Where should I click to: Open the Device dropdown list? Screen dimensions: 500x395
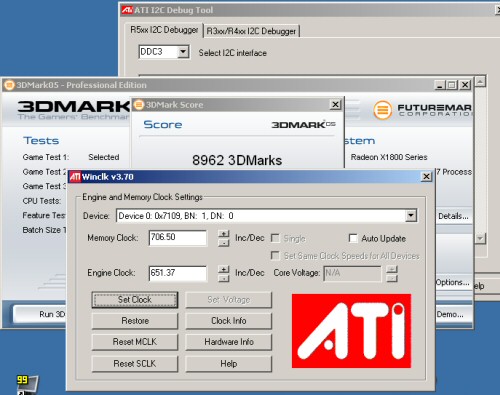pyautogui.click(x=411, y=216)
